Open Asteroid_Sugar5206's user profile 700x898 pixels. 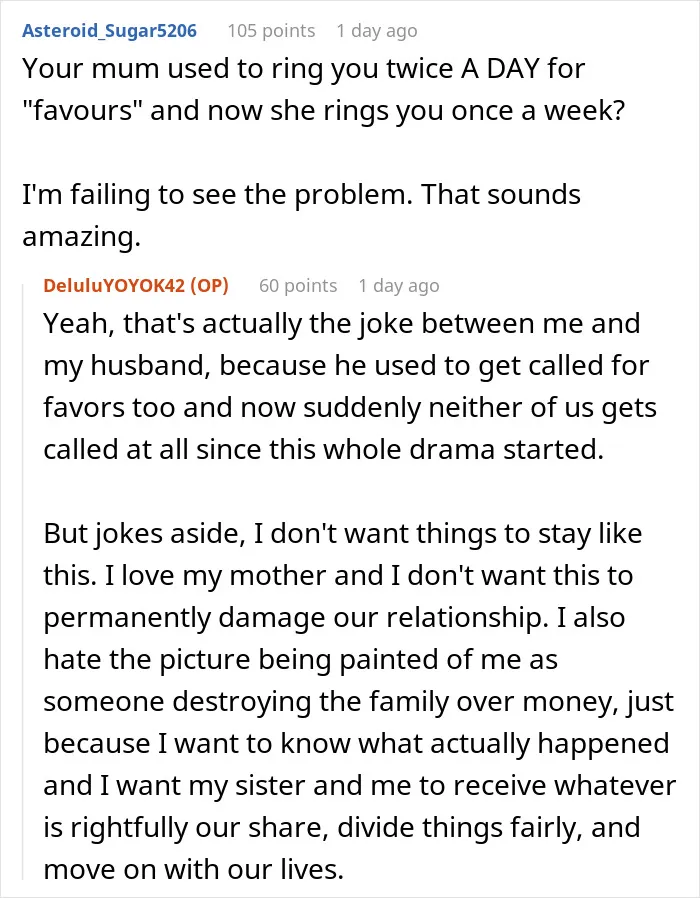(x=109, y=31)
